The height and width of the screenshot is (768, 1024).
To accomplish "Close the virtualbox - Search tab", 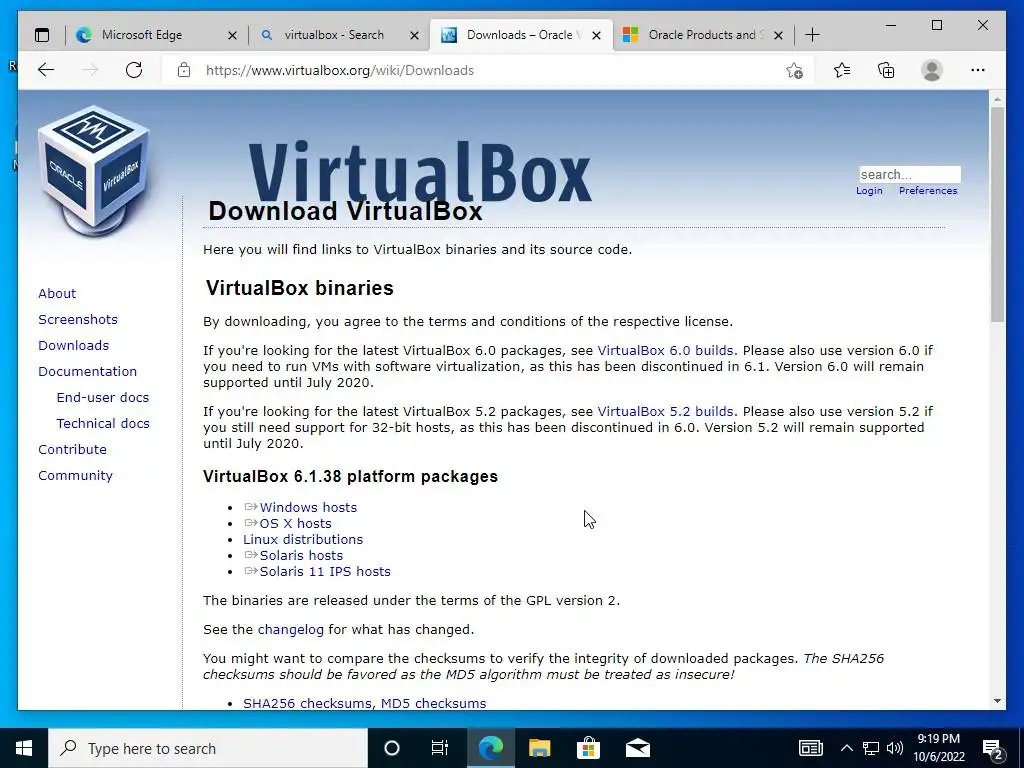I will point(414,35).
